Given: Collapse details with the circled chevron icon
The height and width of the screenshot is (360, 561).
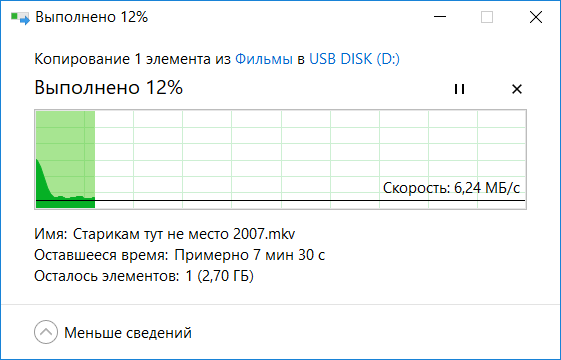Looking at the screenshot, I should [x=46, y=332].
